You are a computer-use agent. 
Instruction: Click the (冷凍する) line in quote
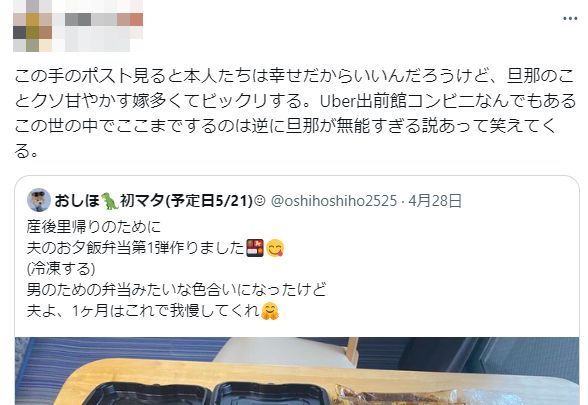(x=61, y=269)
